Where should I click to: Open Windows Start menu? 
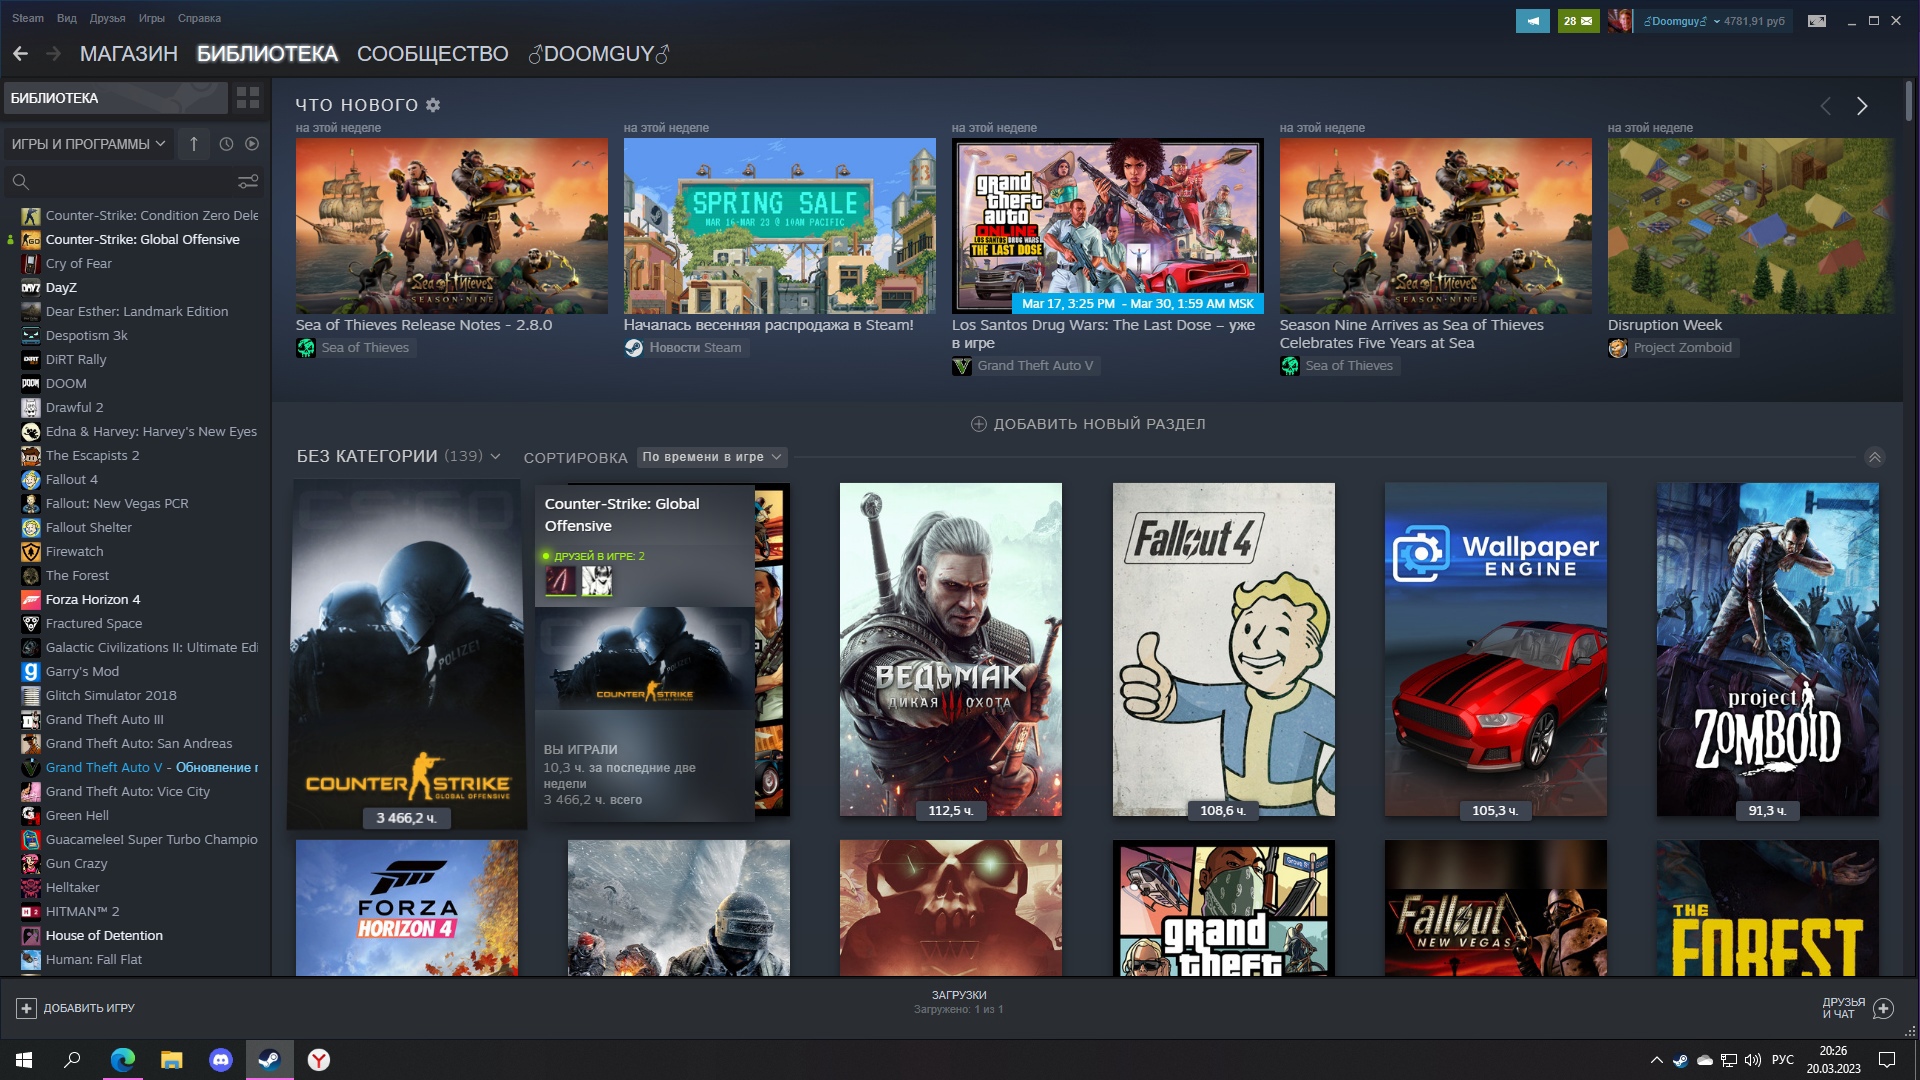pyautogui.click(x=24, y=1060)
